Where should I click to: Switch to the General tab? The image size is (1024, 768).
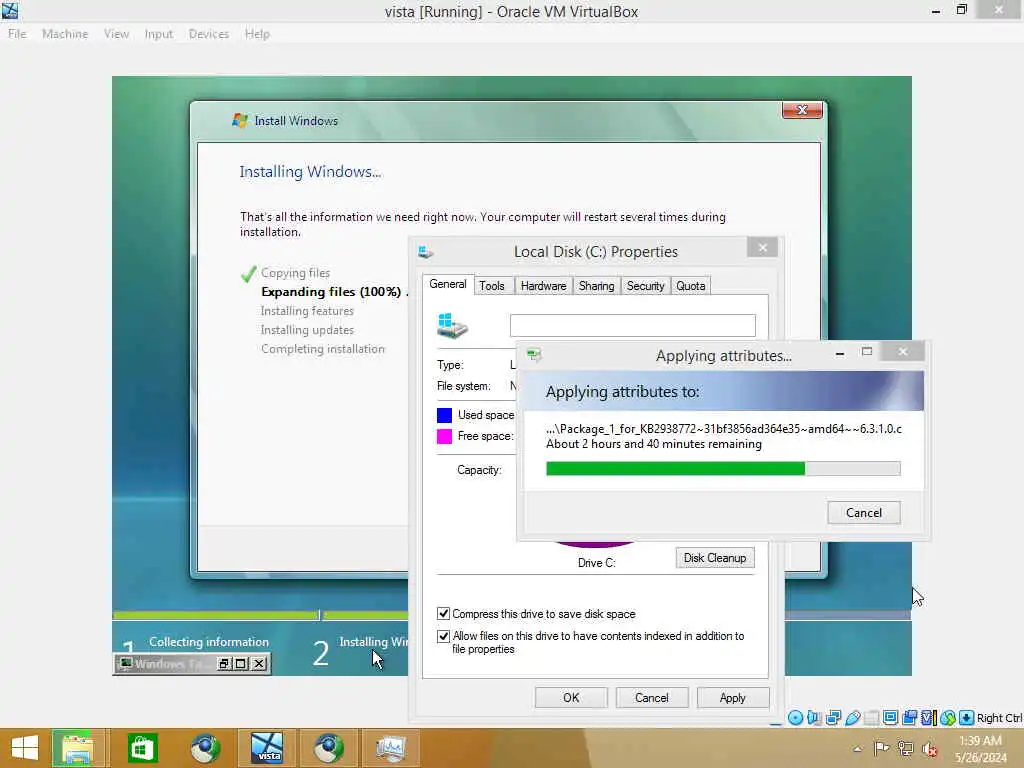pos(448,284)
